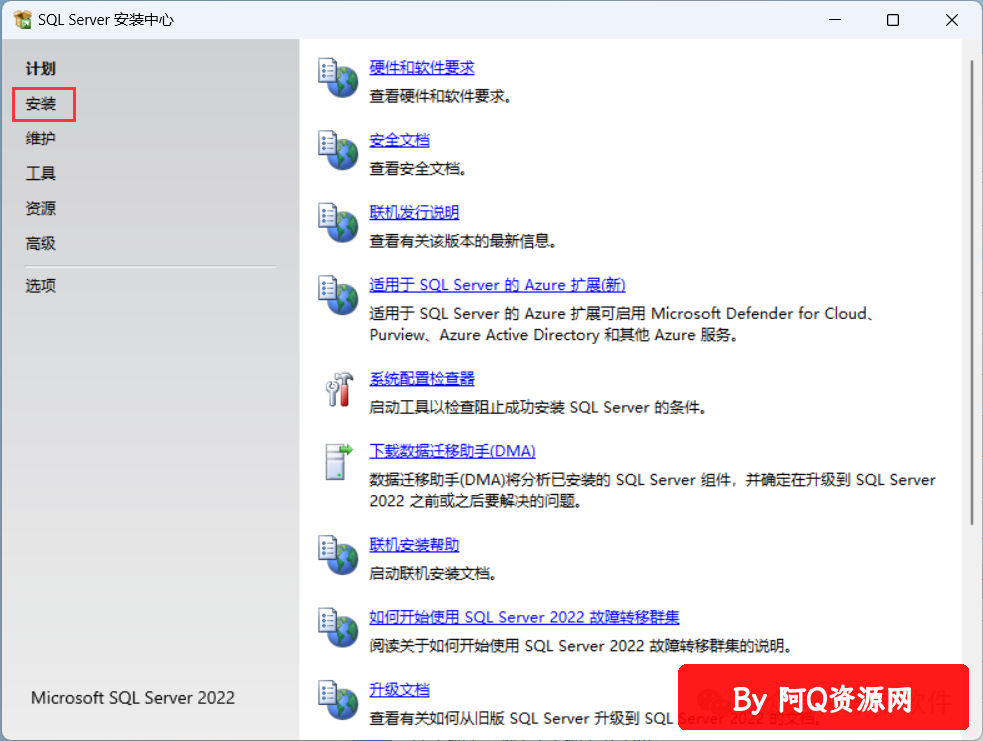
Task: Open the 安全文档 link
Action: tap(399, 140)
